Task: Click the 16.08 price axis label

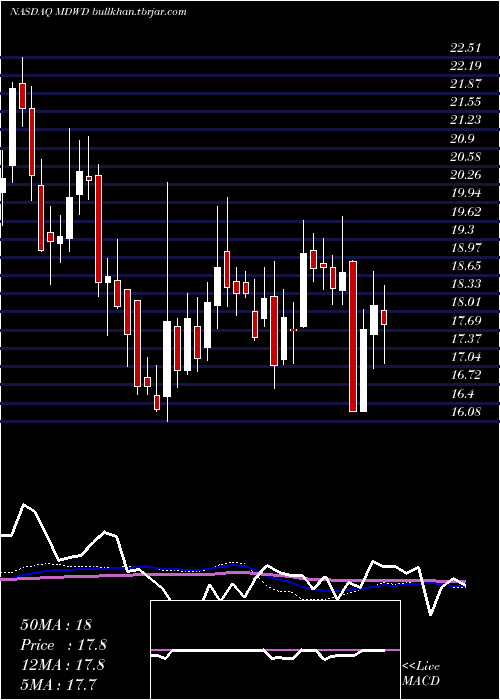Action: pos(466,411)
